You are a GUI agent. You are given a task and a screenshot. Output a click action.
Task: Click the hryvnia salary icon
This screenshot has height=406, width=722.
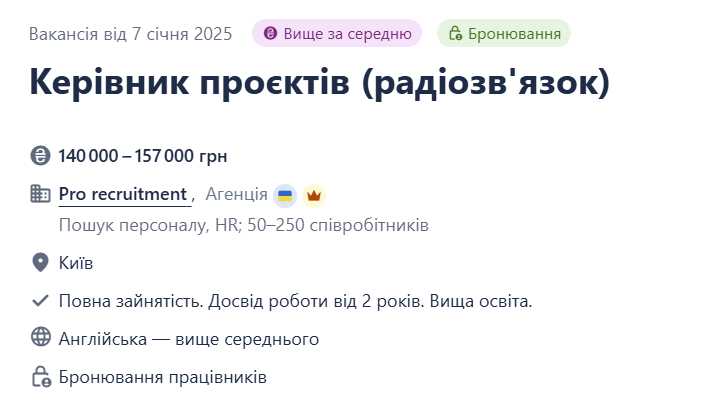coord(41,156)
